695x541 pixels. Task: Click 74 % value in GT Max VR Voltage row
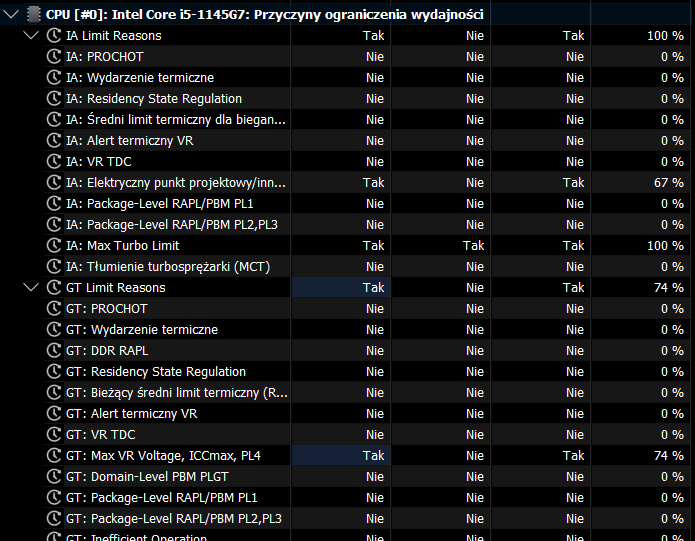coord(668,455)
